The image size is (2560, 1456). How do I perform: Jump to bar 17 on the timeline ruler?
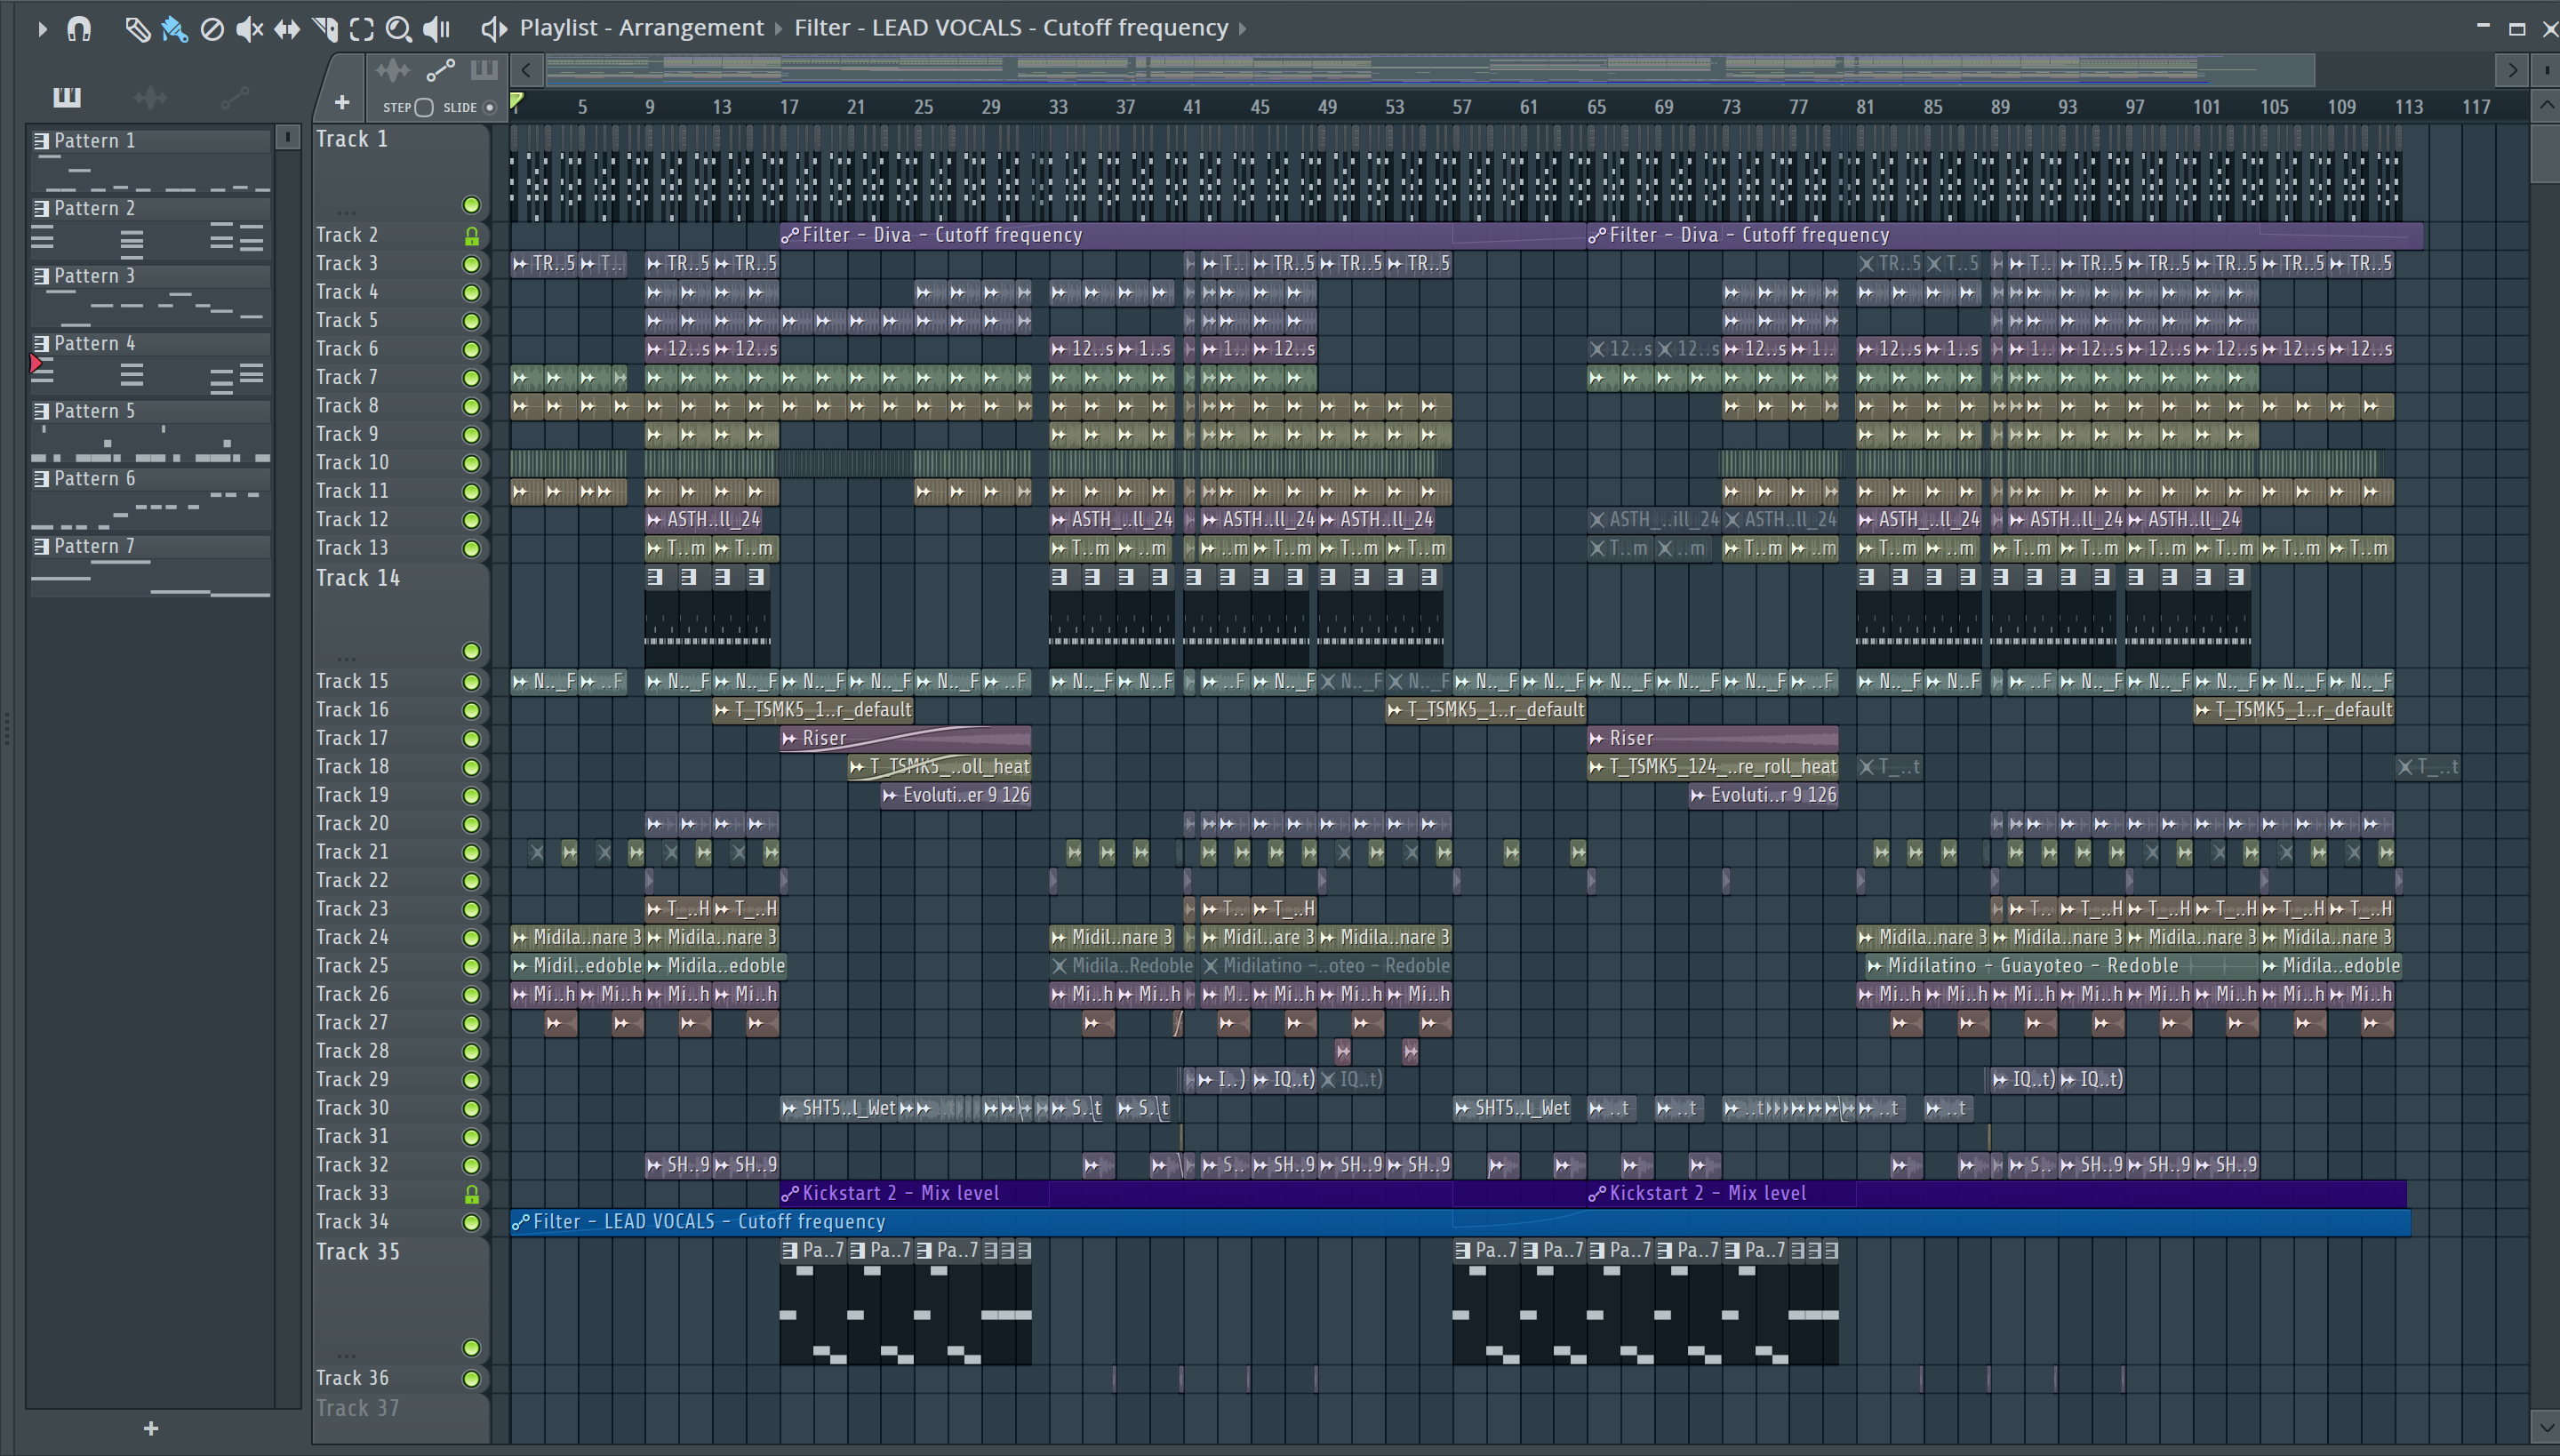click(x=789, y=107)
